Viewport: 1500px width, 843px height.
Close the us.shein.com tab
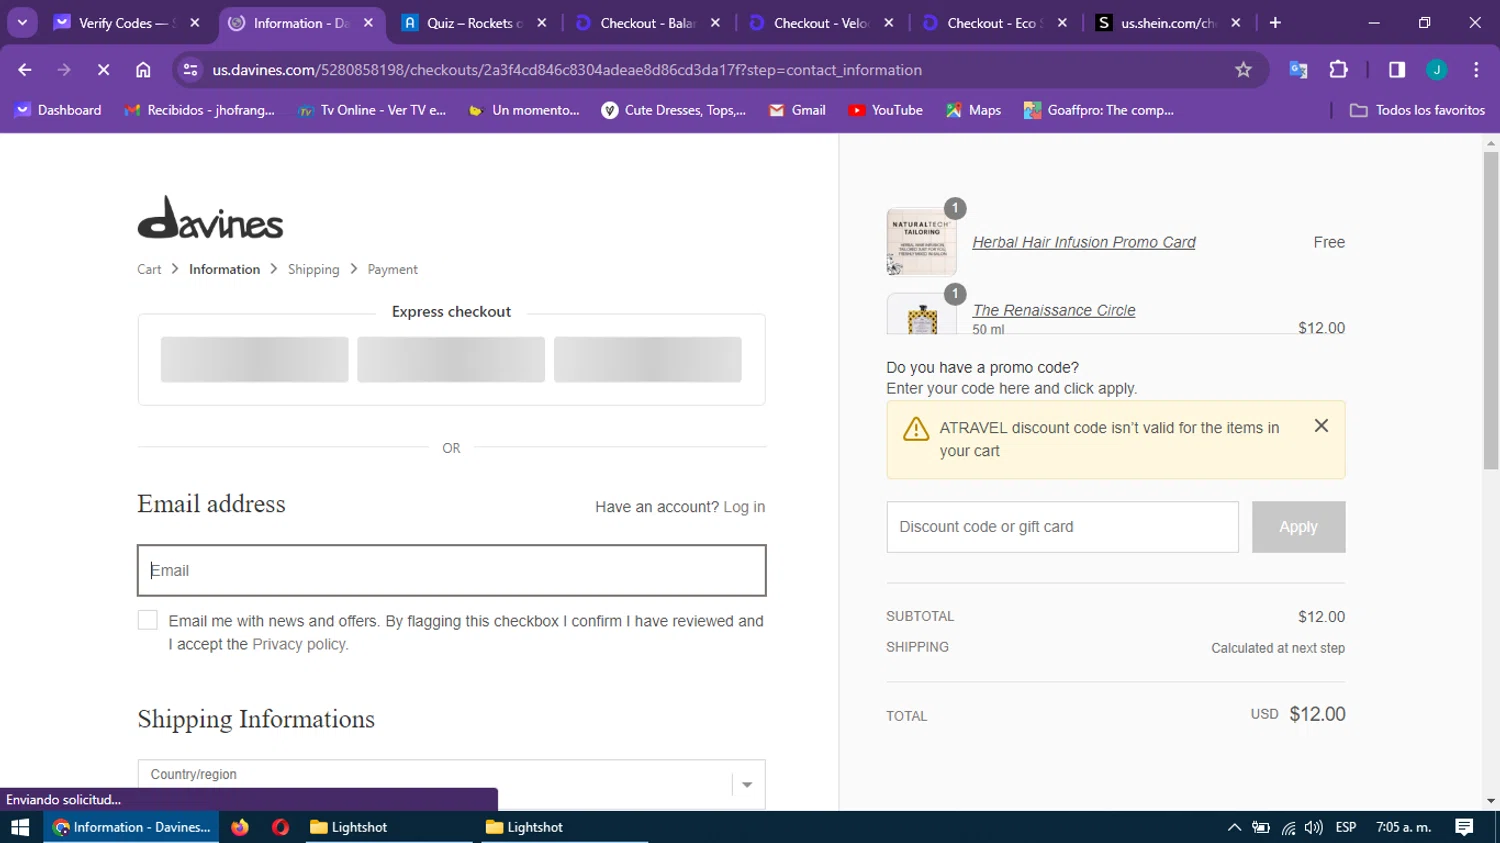pos(1236,23)
